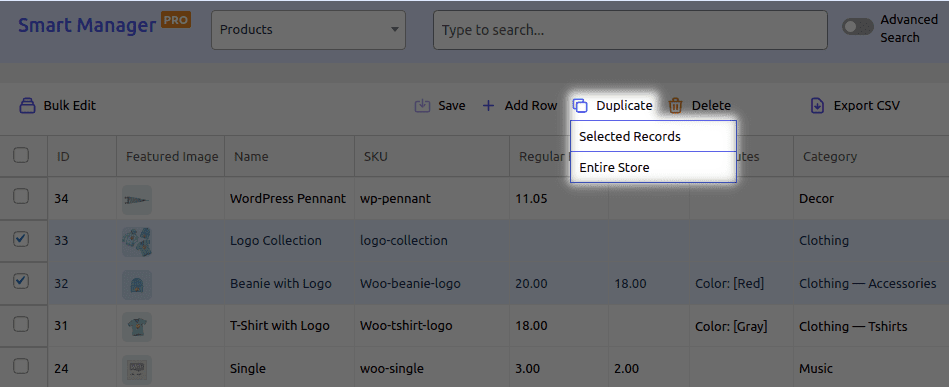Check the T-Shirt with Logo checkbox

(21, 324)
